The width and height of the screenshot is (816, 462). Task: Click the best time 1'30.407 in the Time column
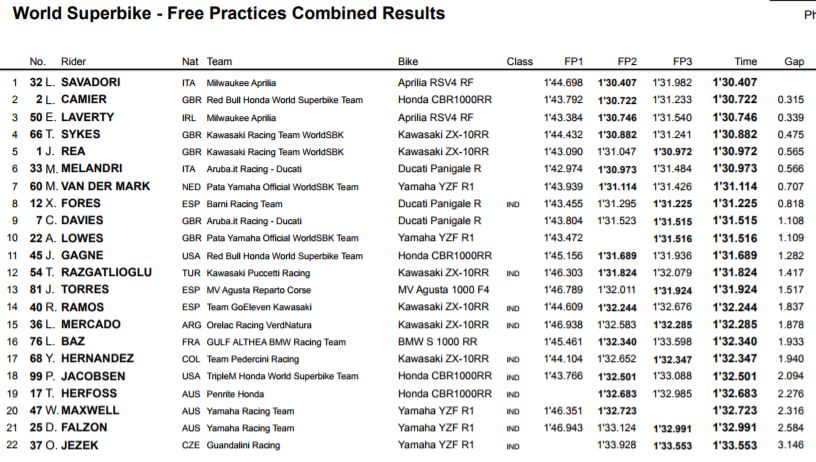pyautogui.click(x=735, y=82)
